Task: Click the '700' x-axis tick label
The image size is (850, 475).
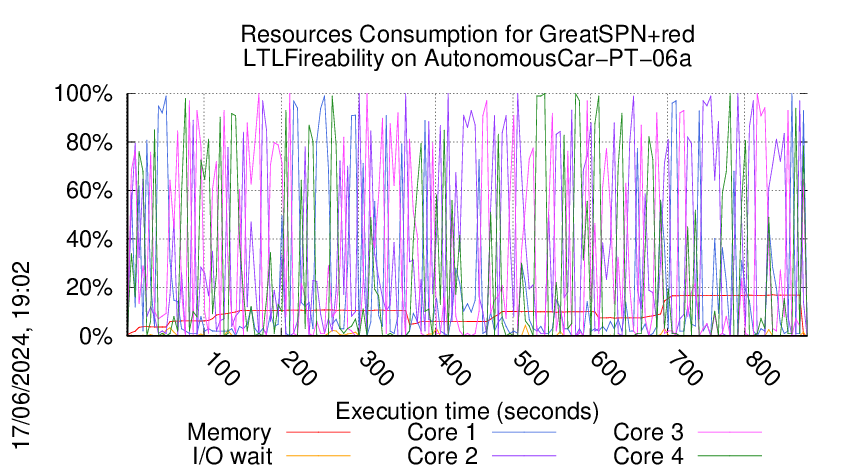Action: tap(685, 370)
